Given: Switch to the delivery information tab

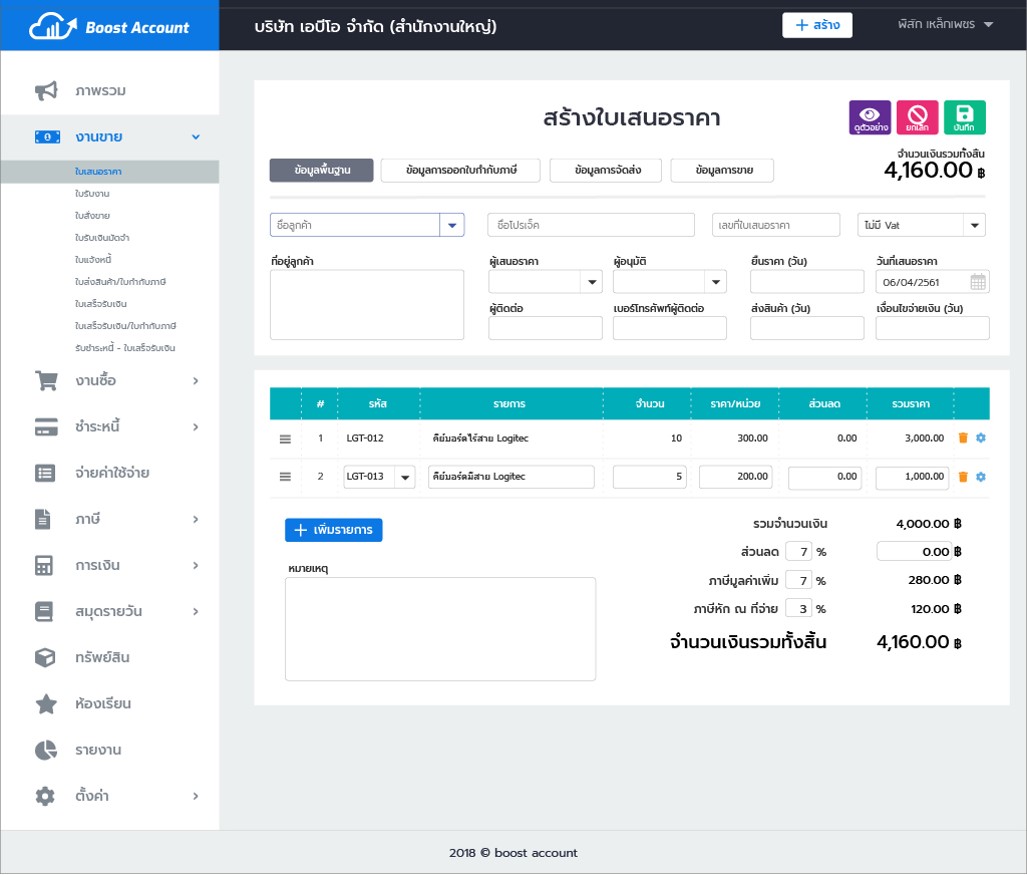Looking at the screenshot, I should point(608,171).
